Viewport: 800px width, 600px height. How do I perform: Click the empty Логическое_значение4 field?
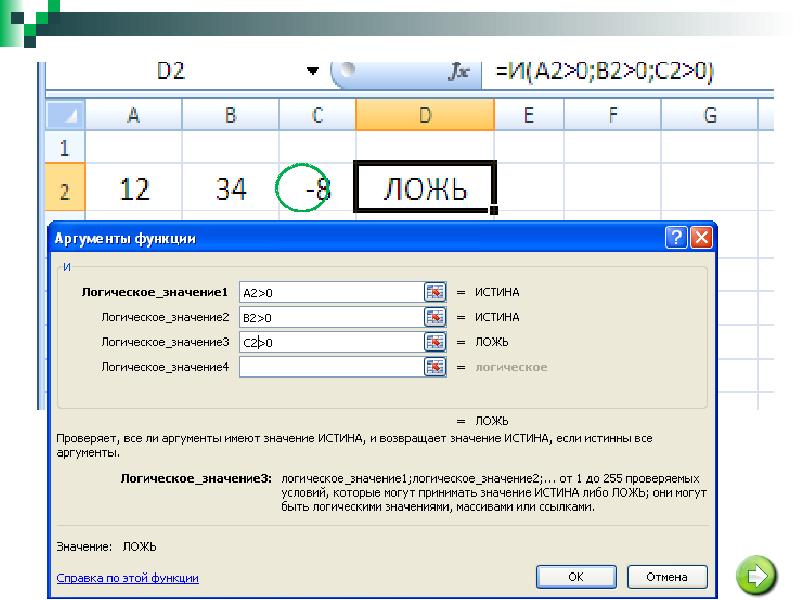[330, 367]
